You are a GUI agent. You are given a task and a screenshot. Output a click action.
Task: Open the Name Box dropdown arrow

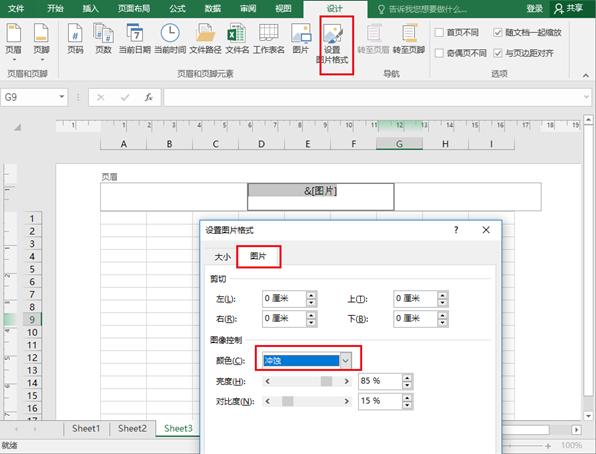click(62, 97)
